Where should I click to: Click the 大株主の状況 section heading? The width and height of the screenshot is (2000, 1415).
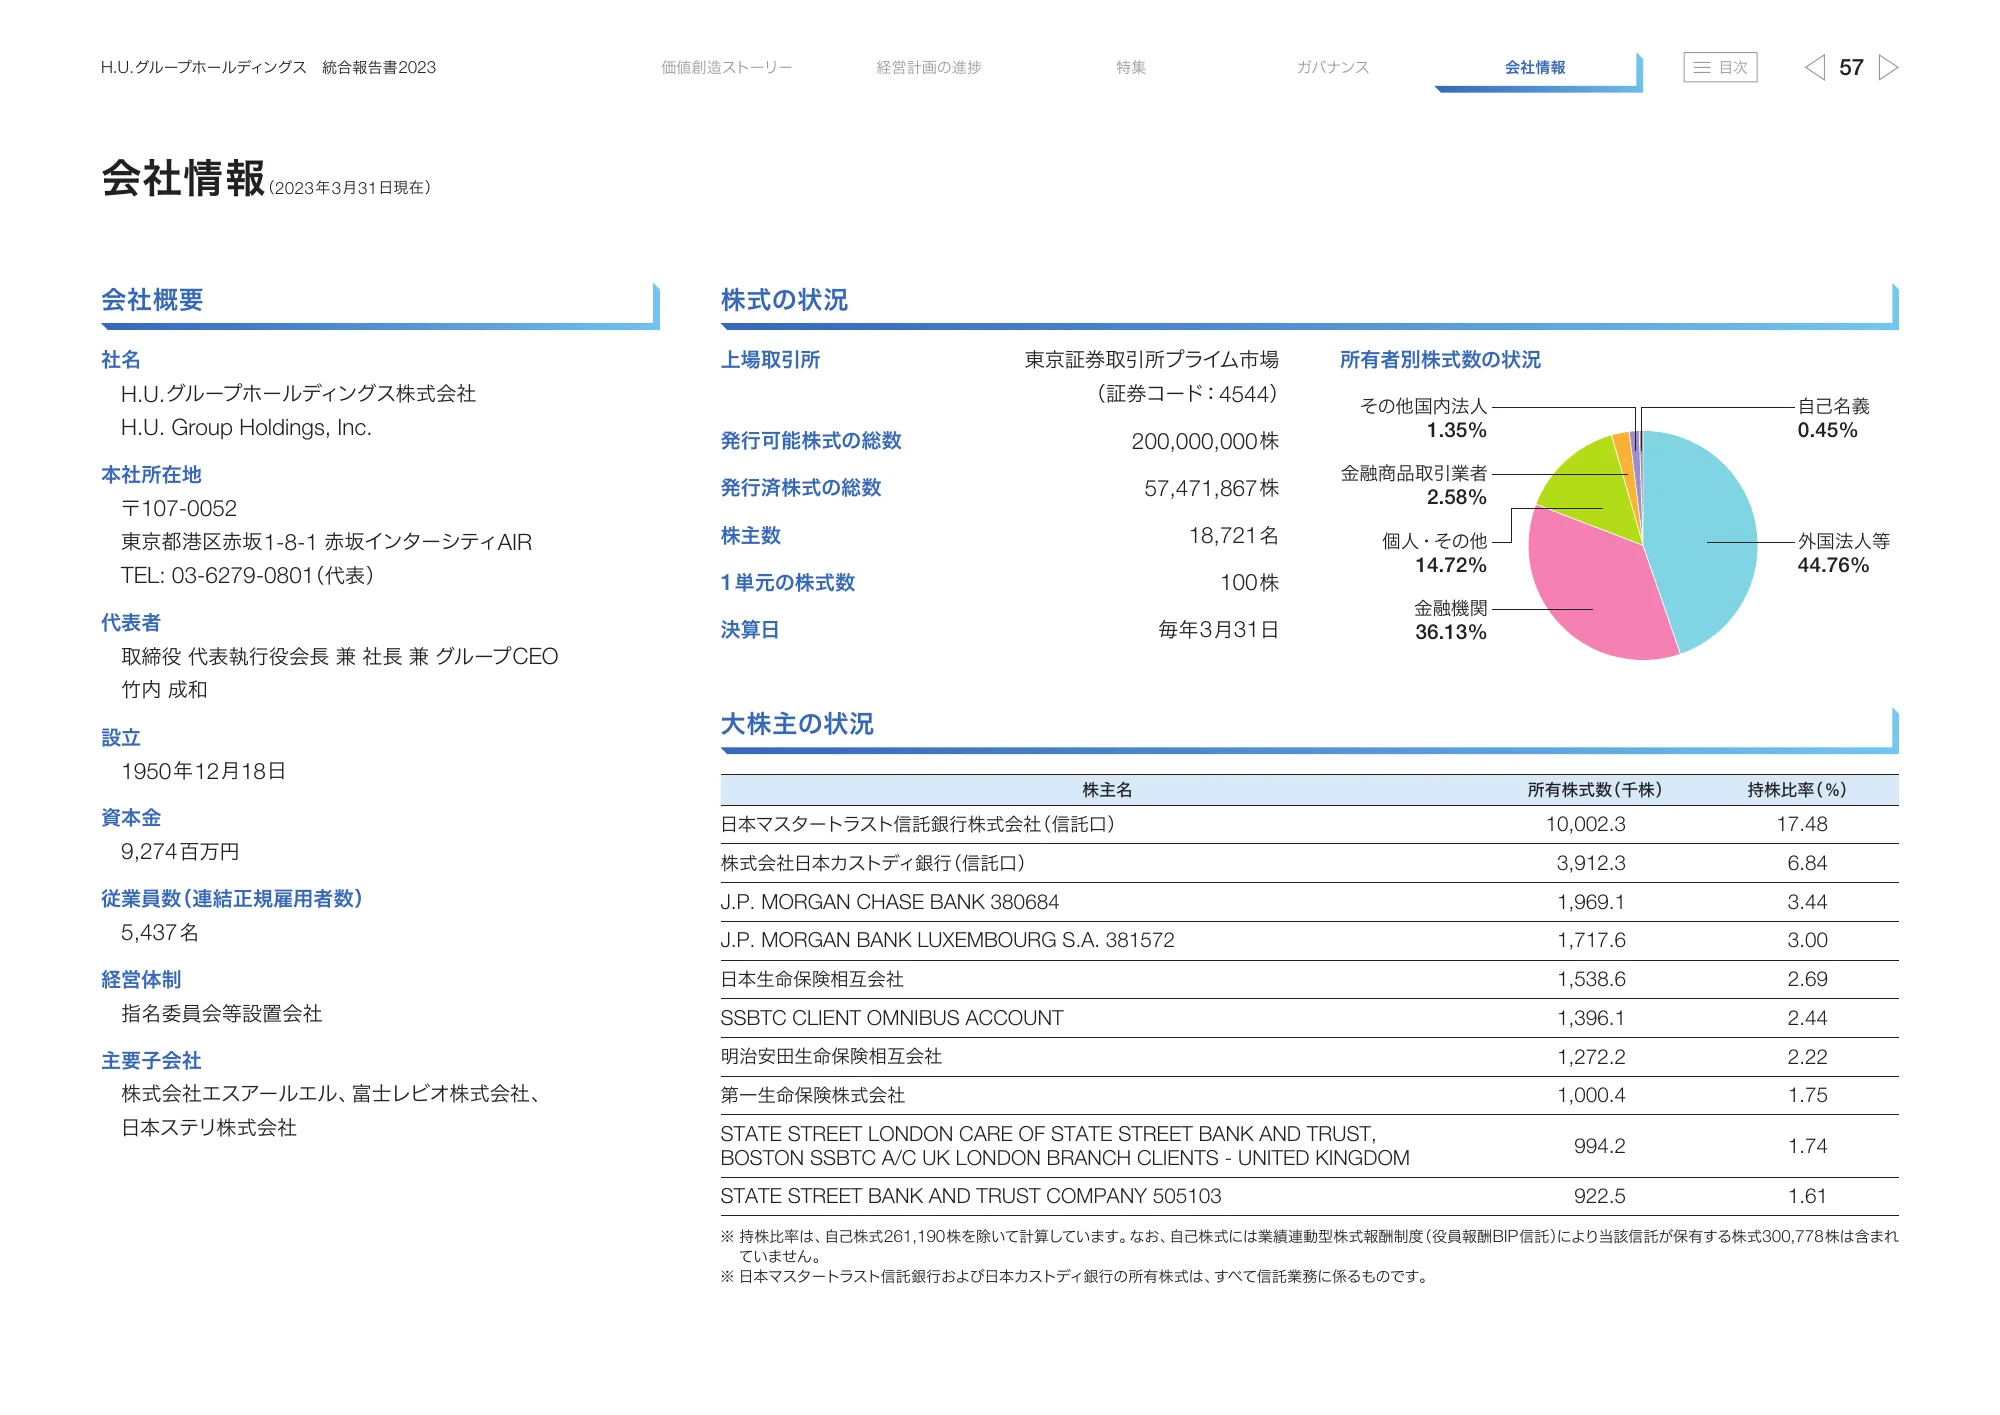click(x=797, y=724)
